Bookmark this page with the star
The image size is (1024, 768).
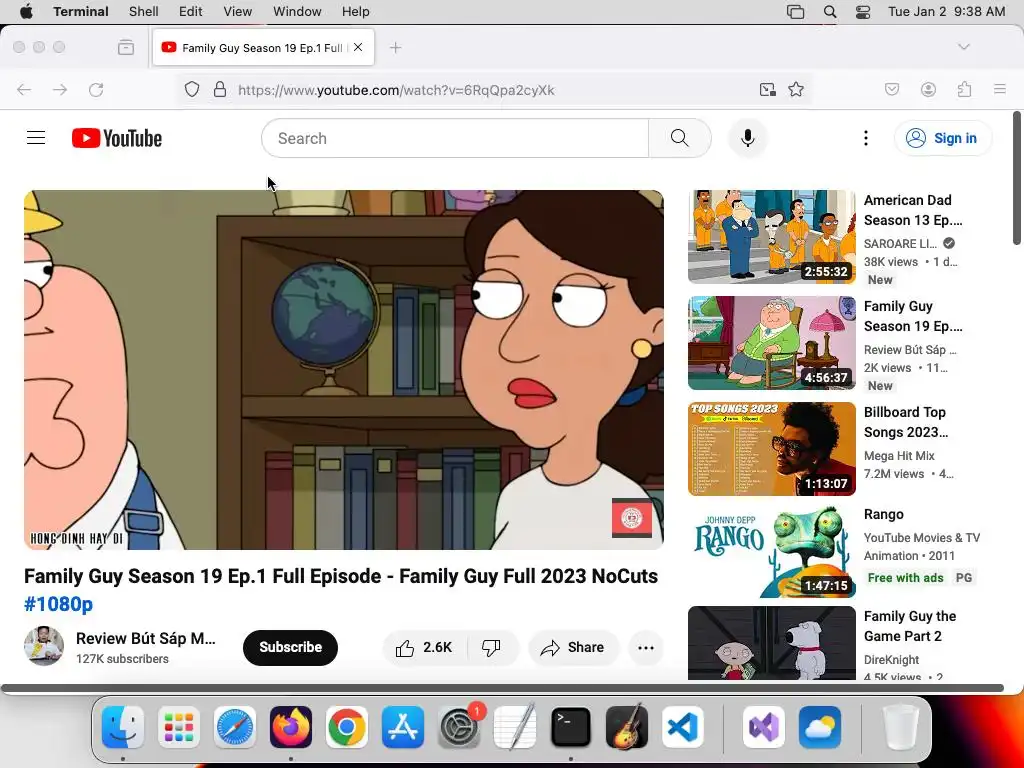pos(796,89)
